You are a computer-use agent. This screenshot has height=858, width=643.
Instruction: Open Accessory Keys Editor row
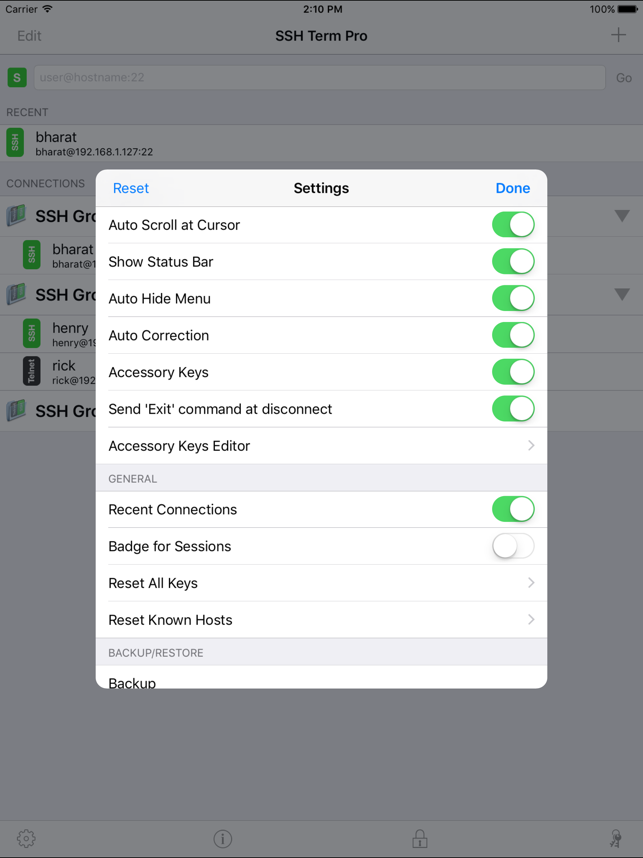[x=321, y=446]
